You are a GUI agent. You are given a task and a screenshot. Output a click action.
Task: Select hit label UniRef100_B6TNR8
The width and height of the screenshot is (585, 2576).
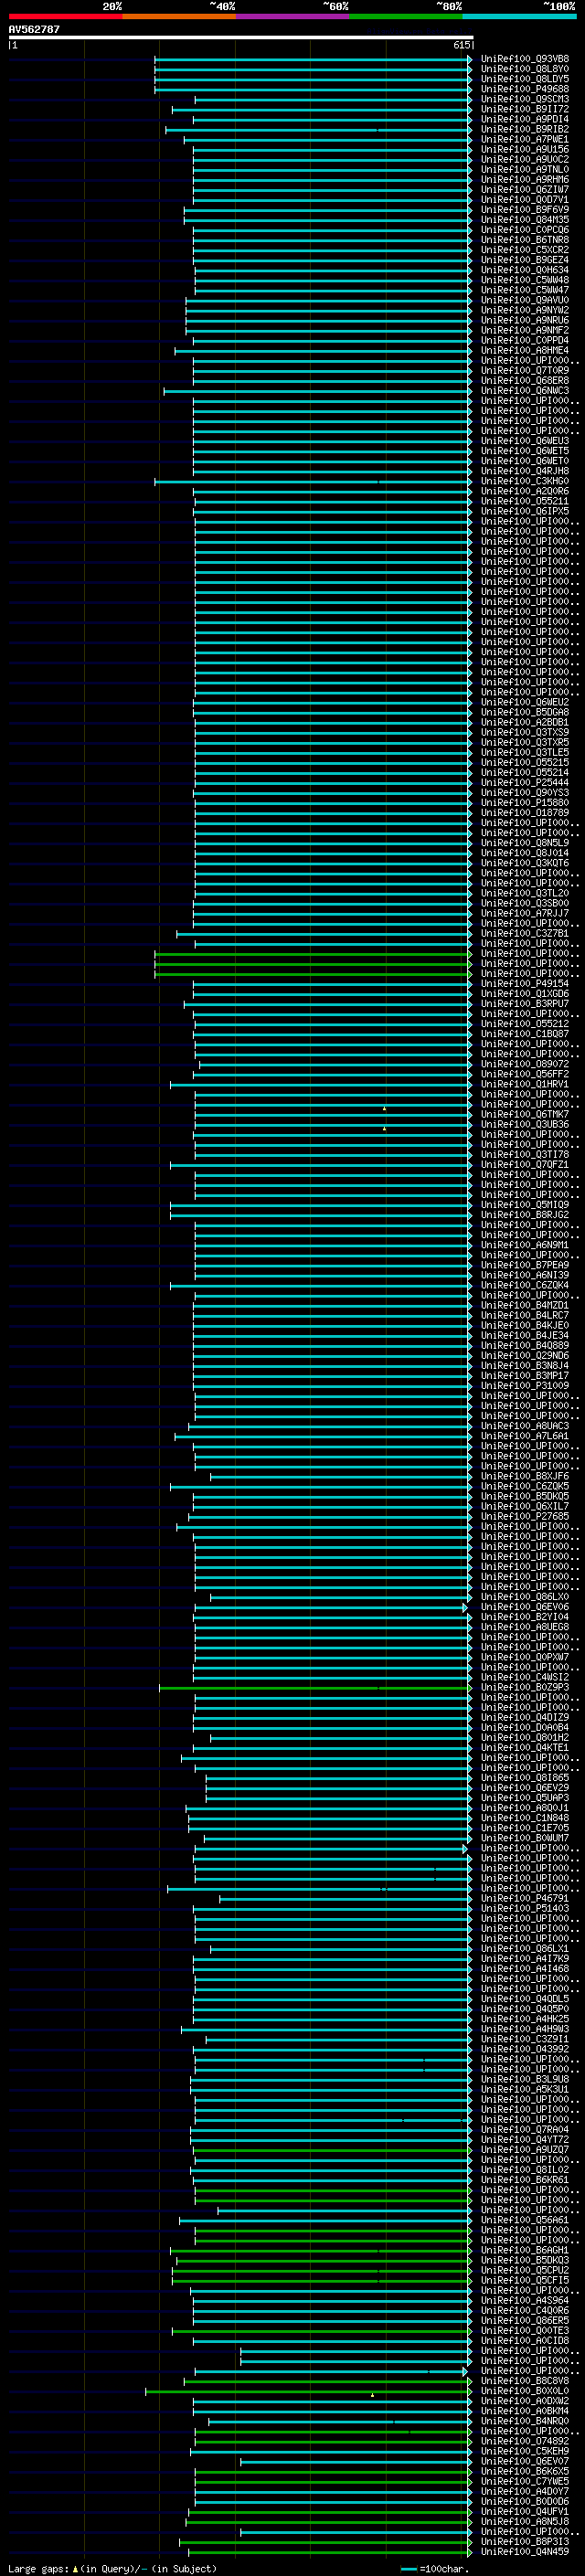tap(525, 240)
